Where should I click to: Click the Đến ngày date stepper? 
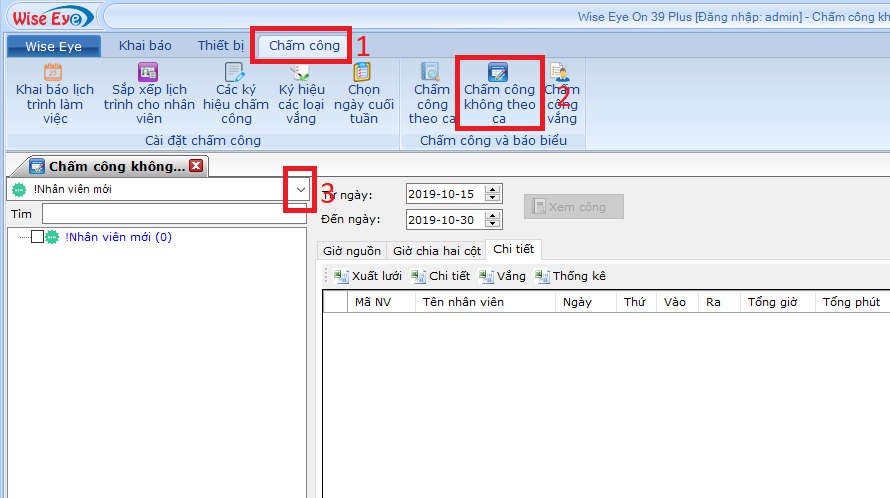[492, 219]
